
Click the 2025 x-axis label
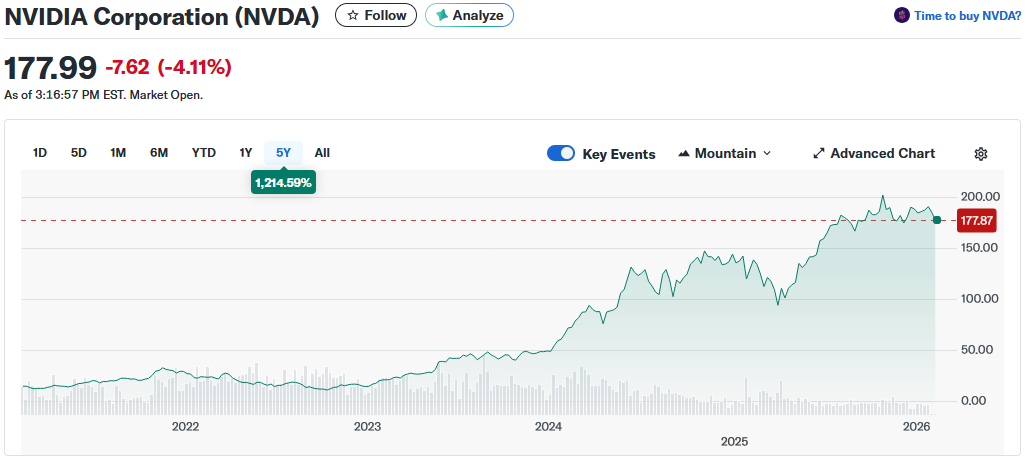[x=734, y=442]
